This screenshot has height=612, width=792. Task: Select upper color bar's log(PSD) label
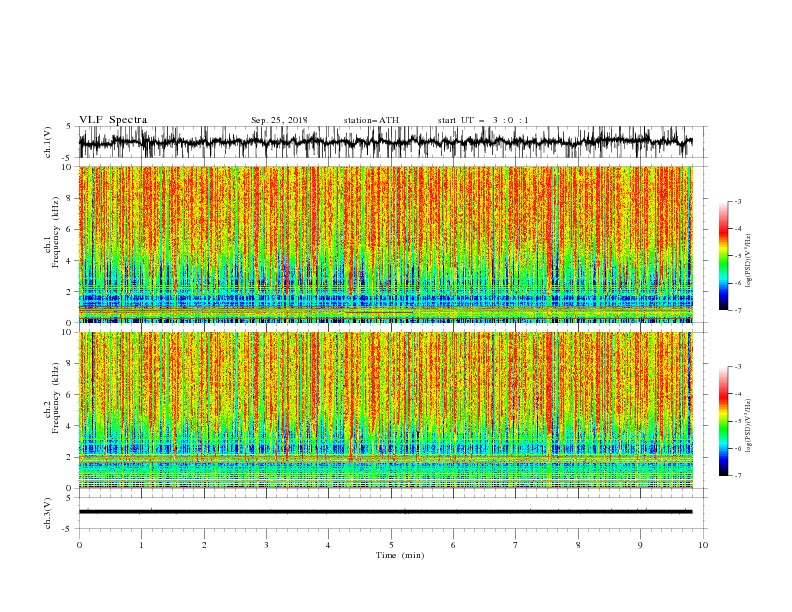tap(749, 261)
